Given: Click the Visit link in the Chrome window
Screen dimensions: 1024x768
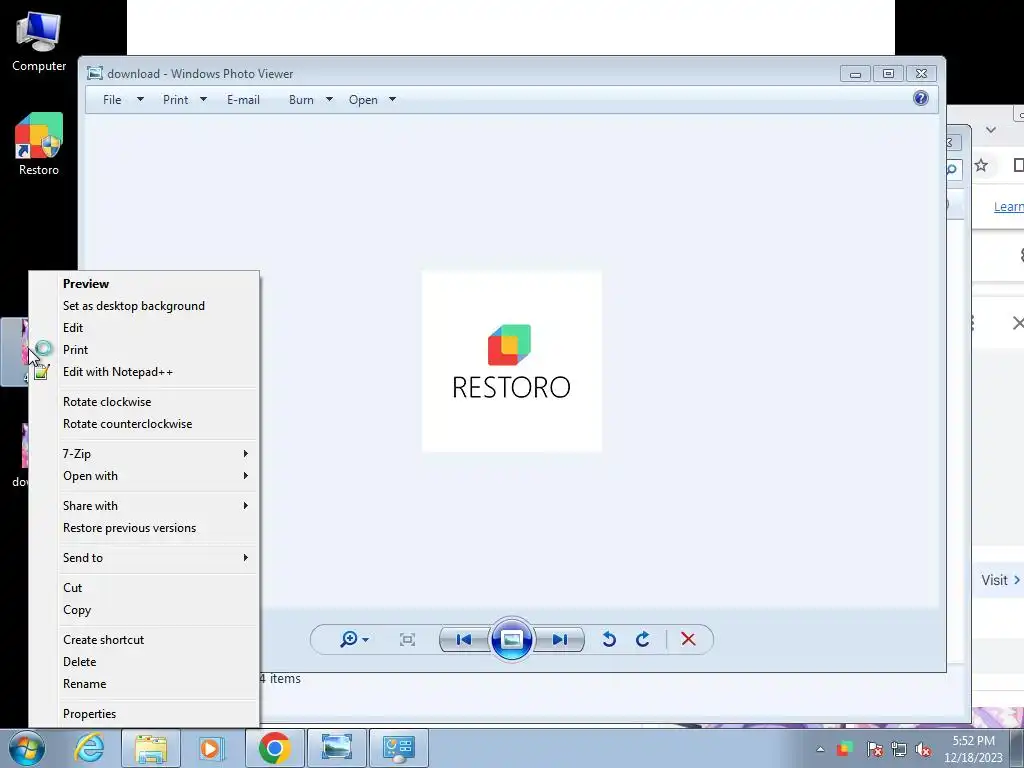Looking at the screenshot, I should [1000, 580].
